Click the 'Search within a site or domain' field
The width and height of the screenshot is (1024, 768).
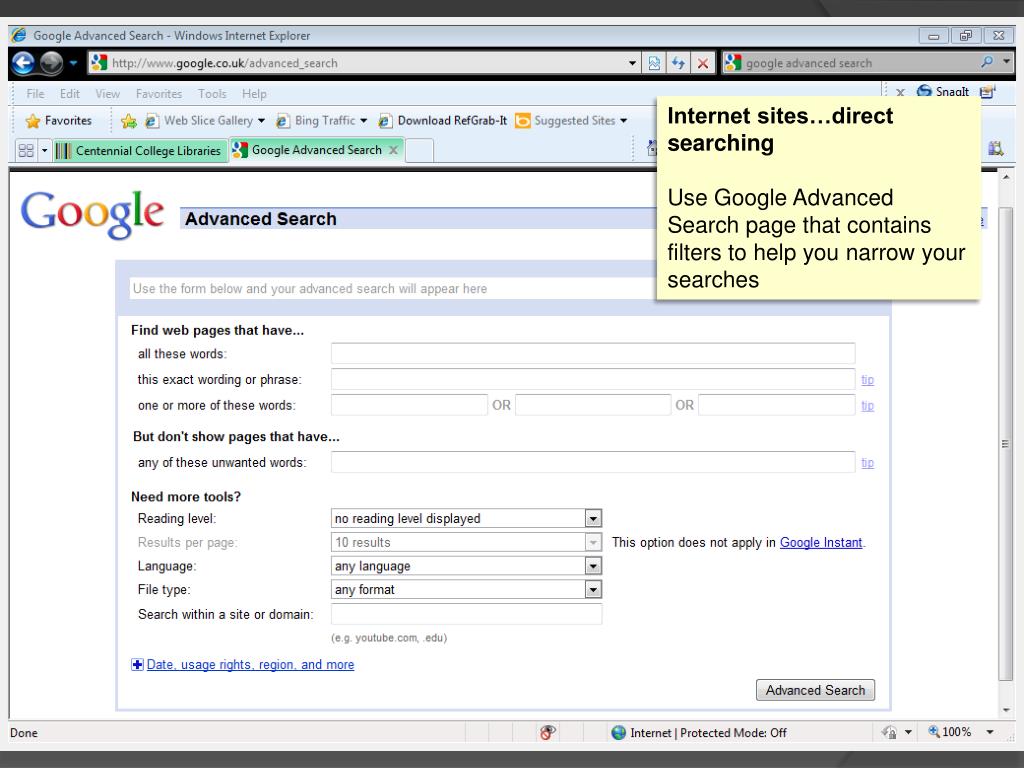click(x=466, y=614)
